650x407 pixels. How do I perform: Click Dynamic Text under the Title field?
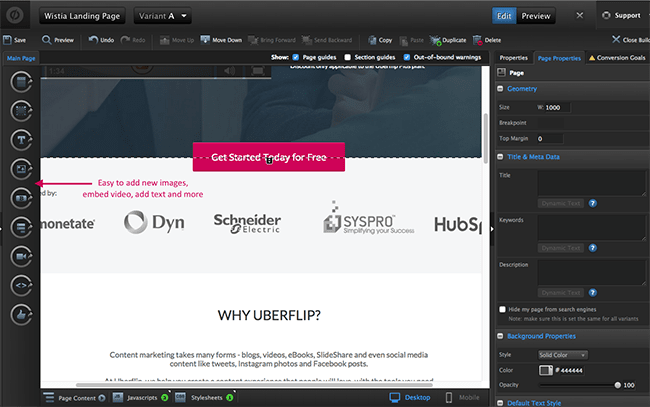[x=561, y=203]
